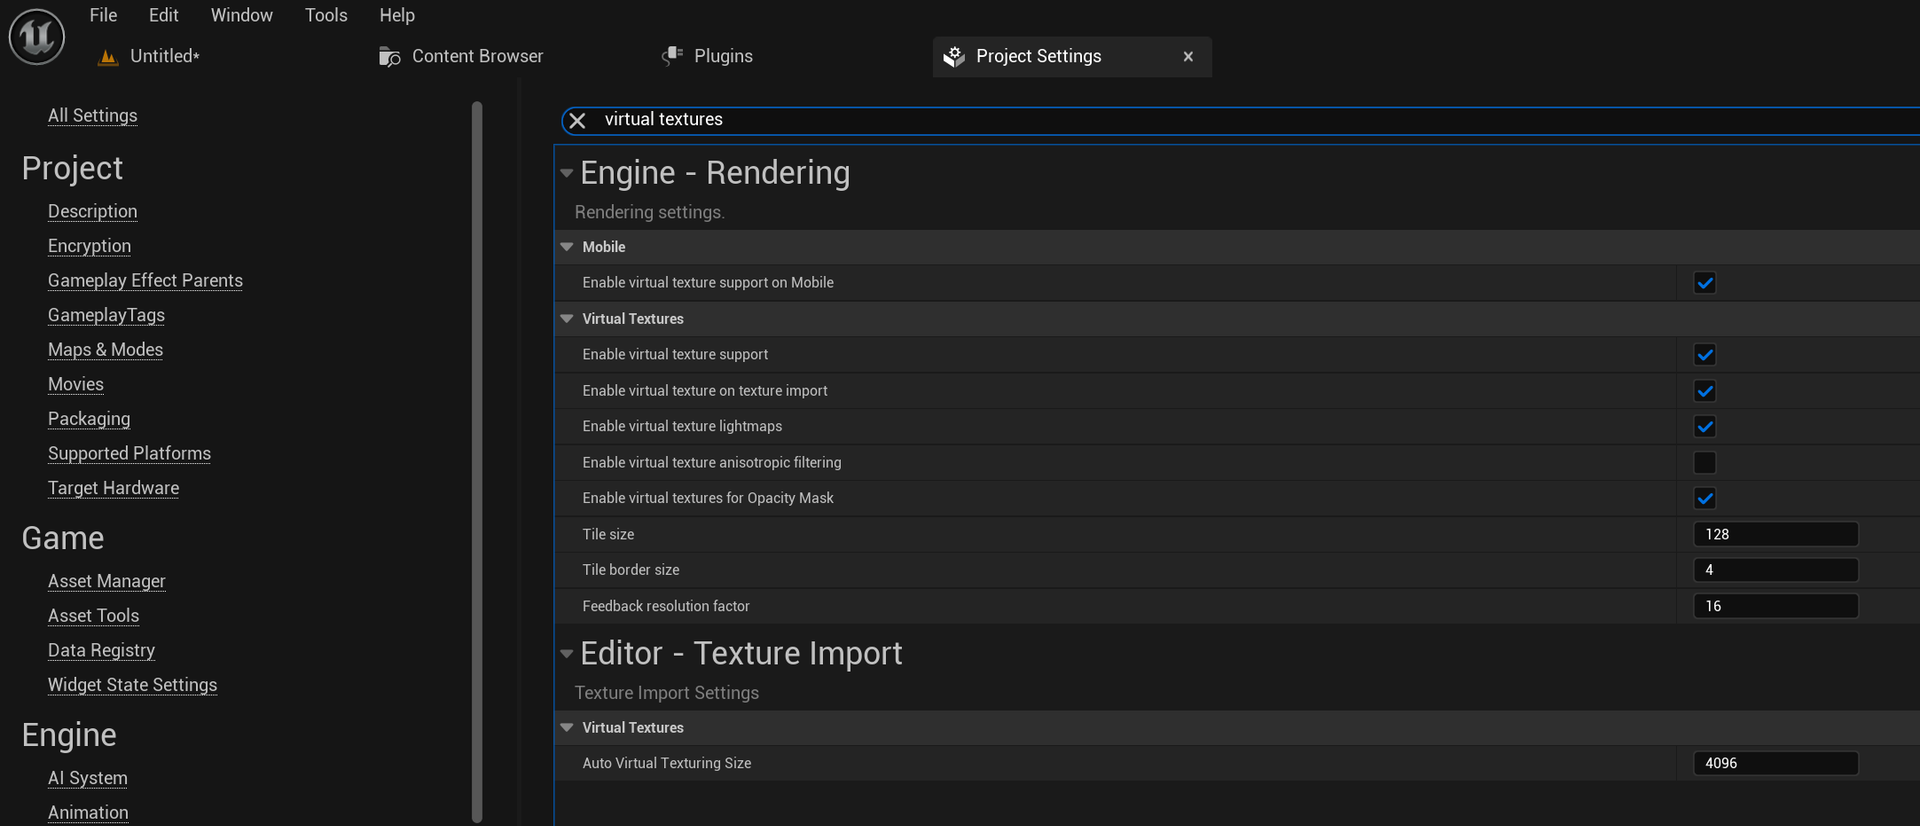Click the Tile size value field

[1775, 534]
